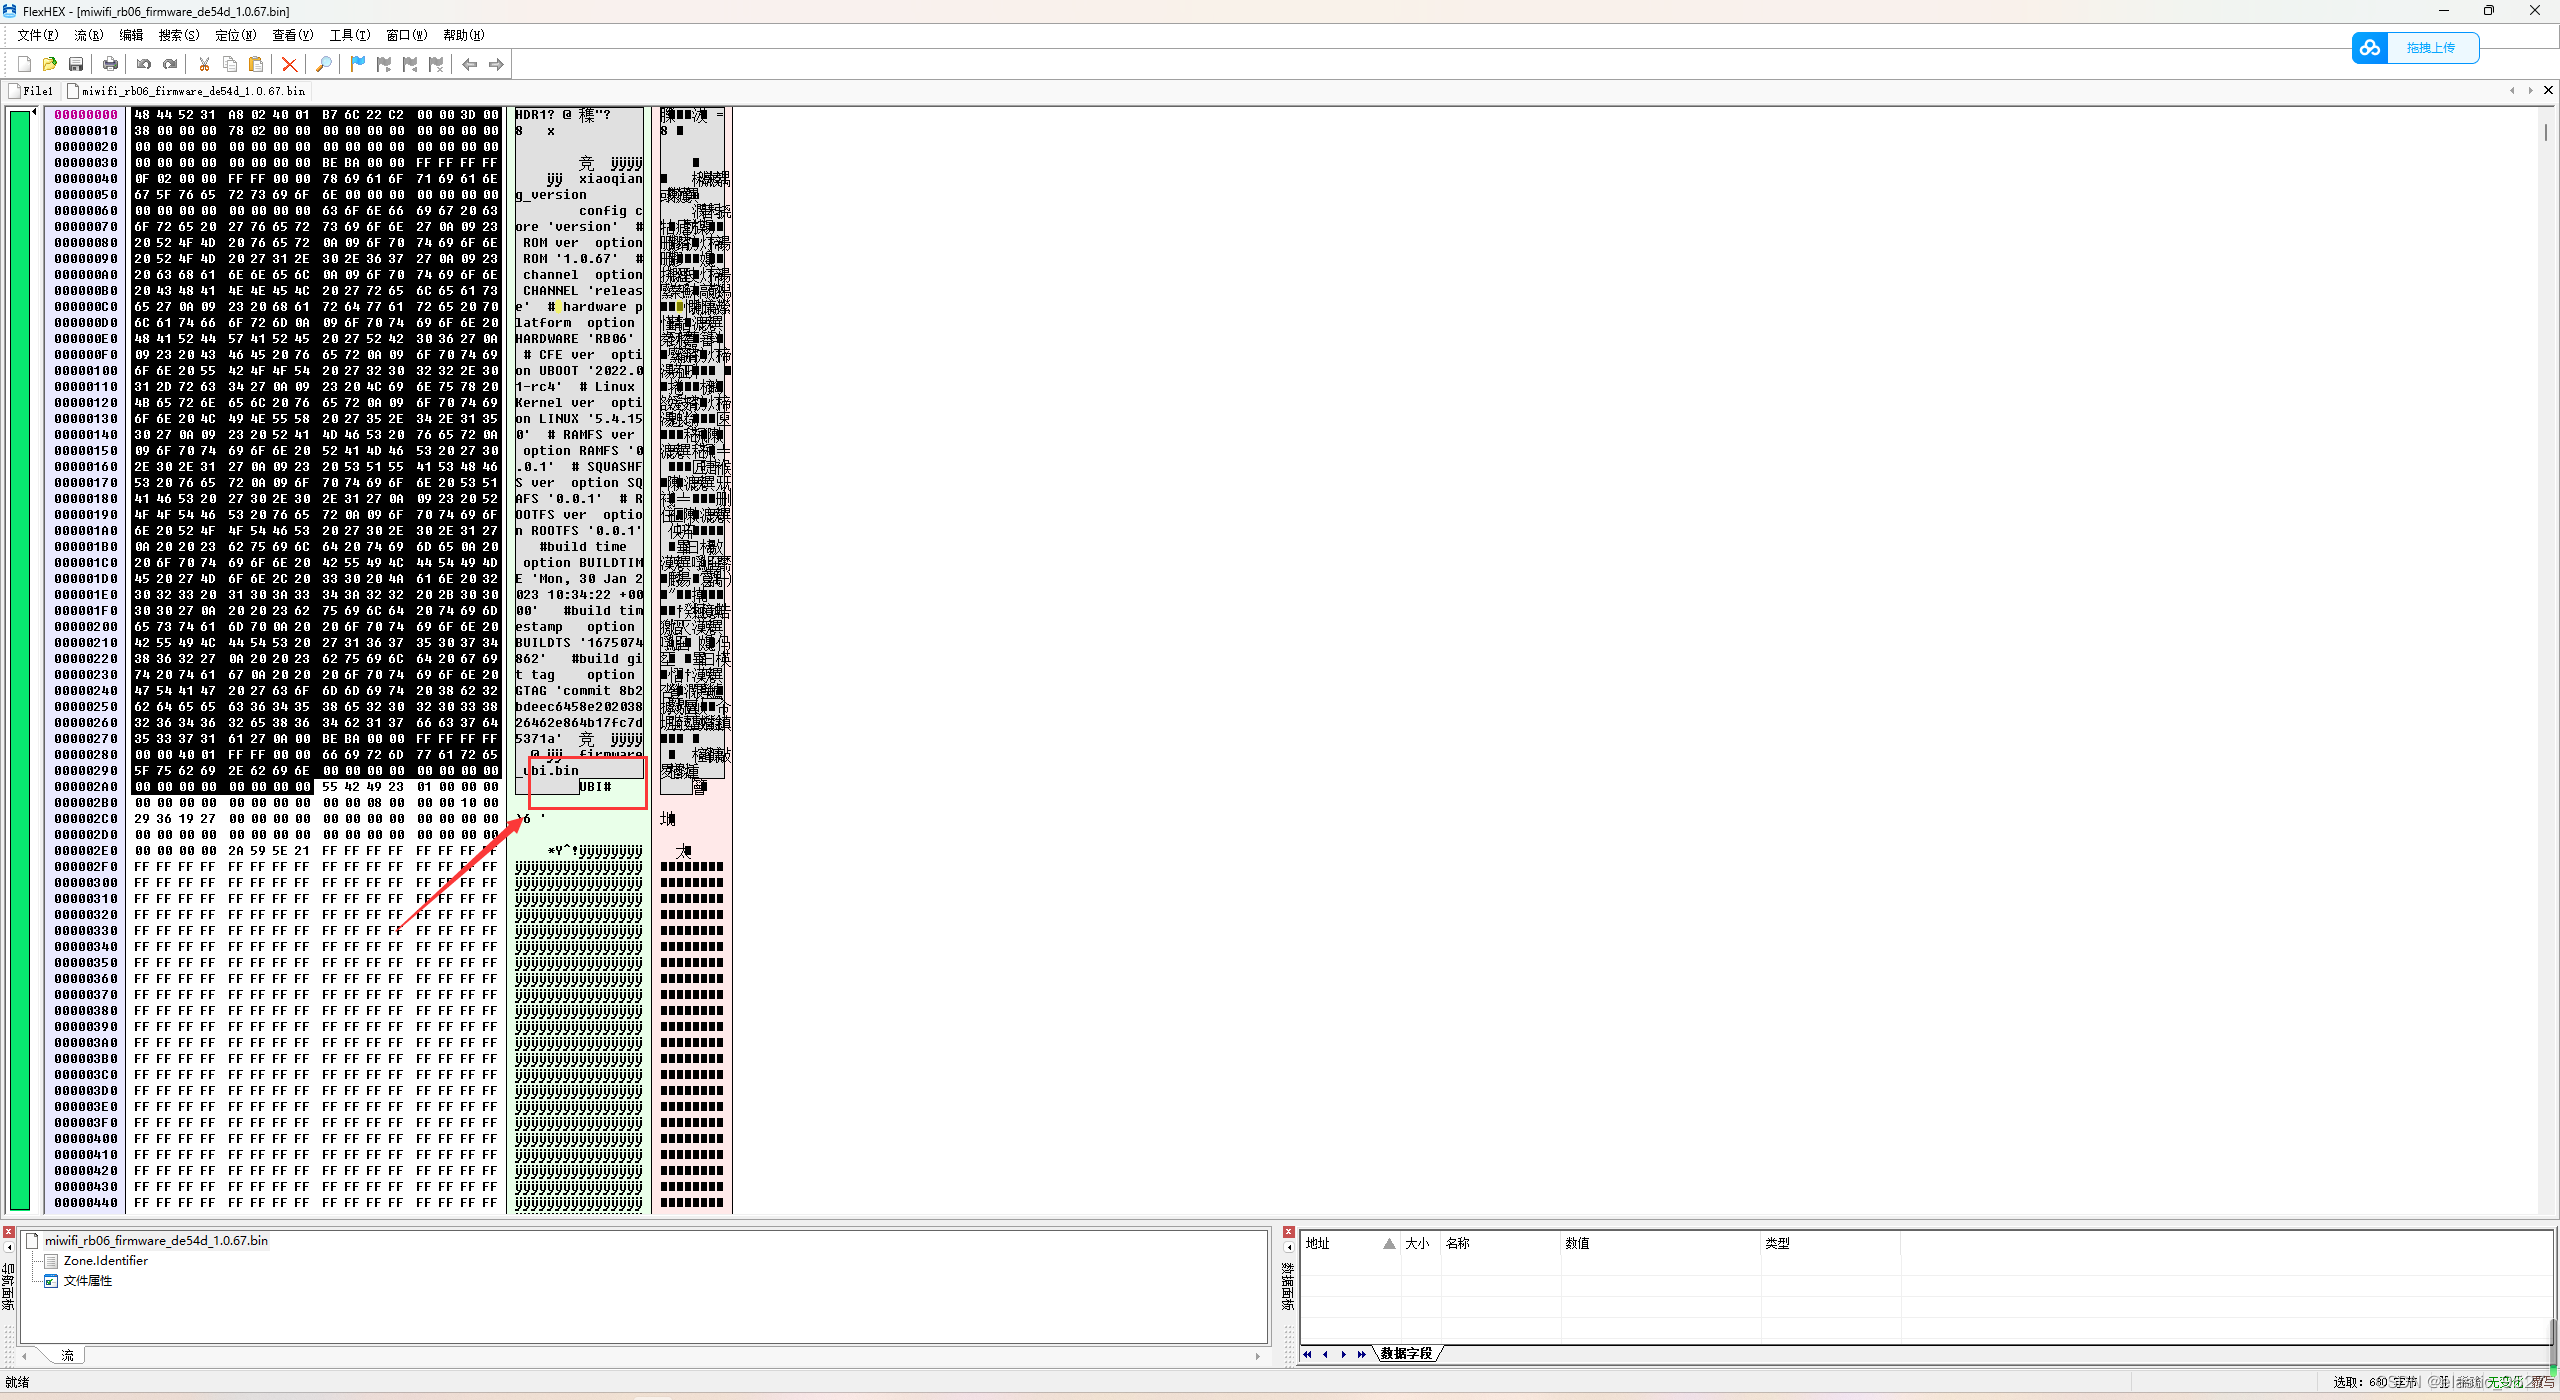Collapse the navigation panel with its arrow
The image size is (2560, 1400).
point(9,1247)
